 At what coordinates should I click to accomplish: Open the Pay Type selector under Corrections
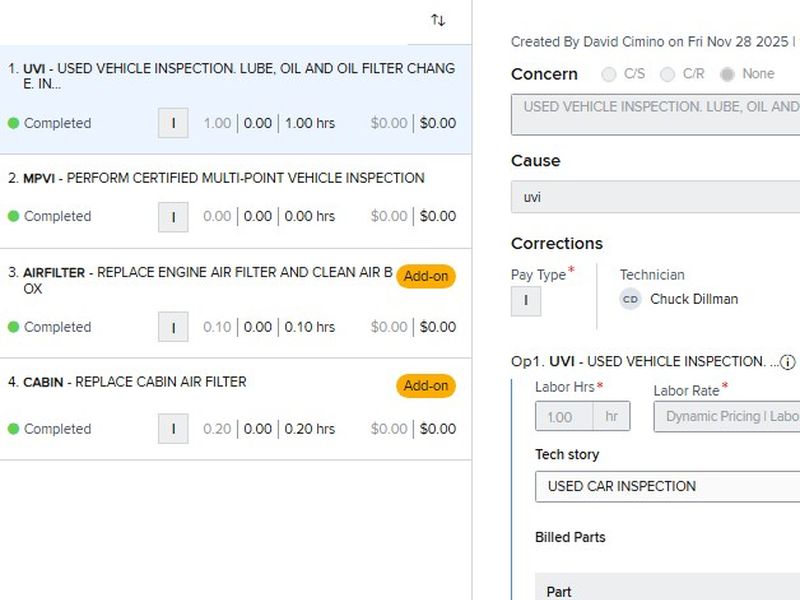pyautogui.click(x=526, y=301)
